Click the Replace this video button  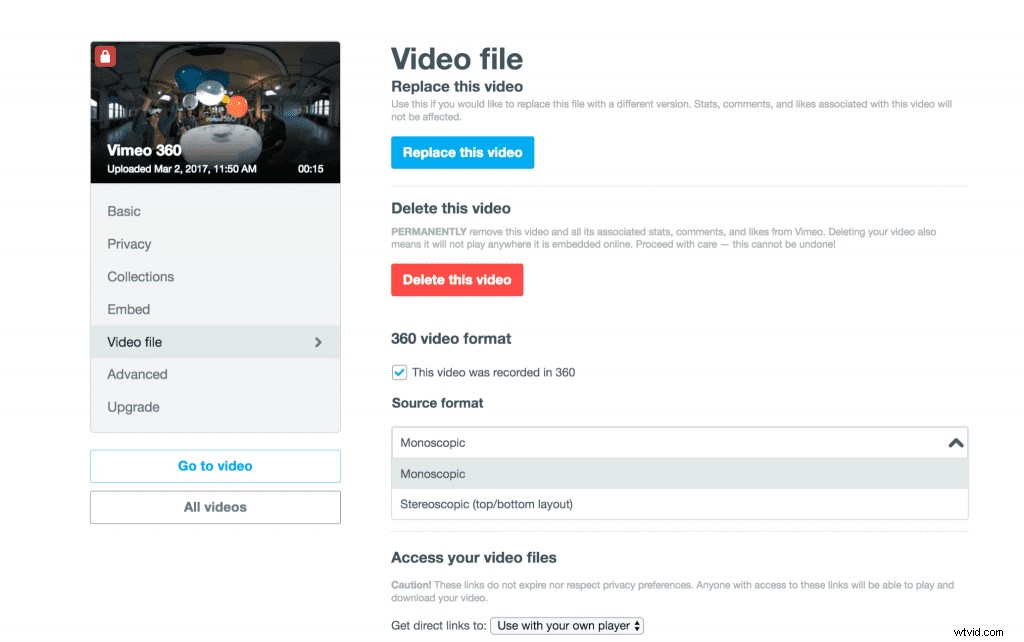click(x=462, y=152)
